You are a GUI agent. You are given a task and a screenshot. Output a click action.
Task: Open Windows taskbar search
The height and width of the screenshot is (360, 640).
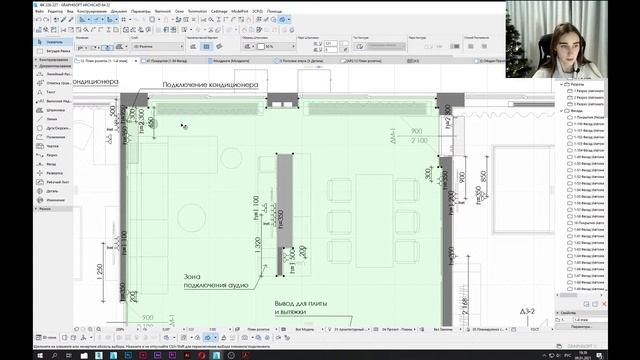tap(54, 356)
